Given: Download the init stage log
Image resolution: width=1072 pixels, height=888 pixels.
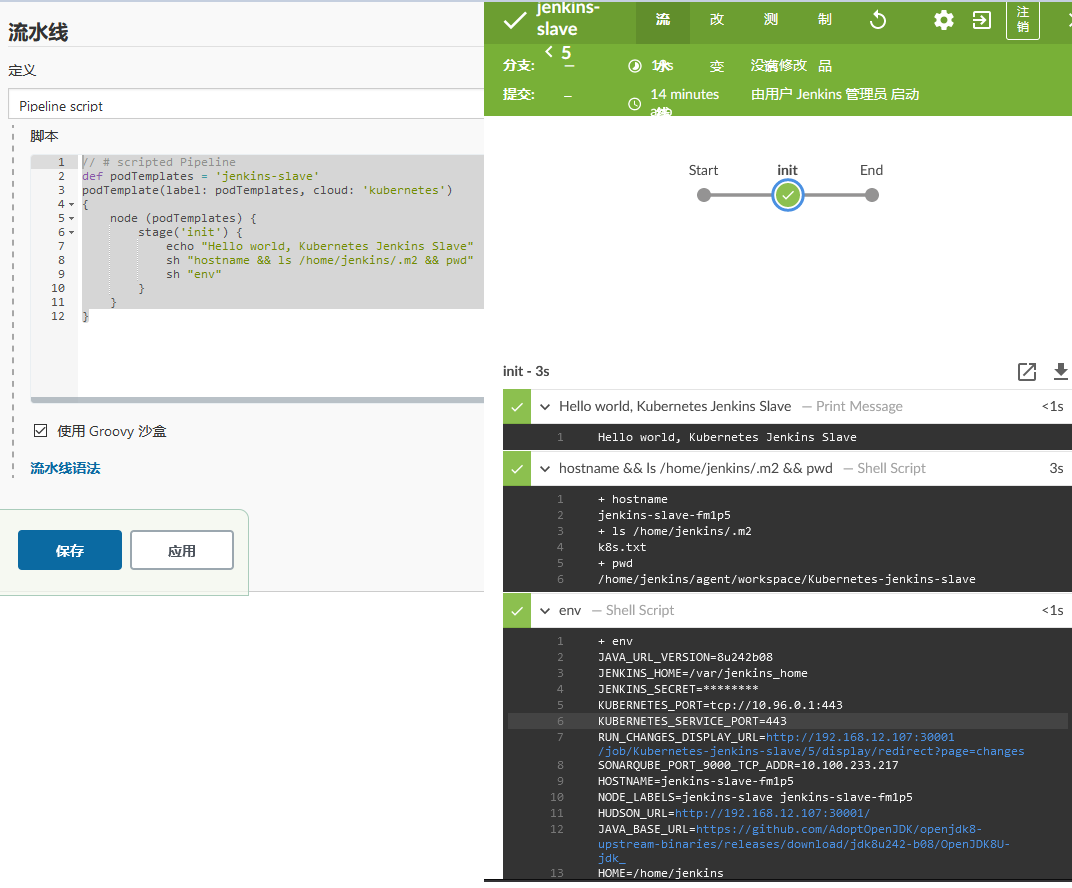Looking at the screenshot, I should 1060,371.
